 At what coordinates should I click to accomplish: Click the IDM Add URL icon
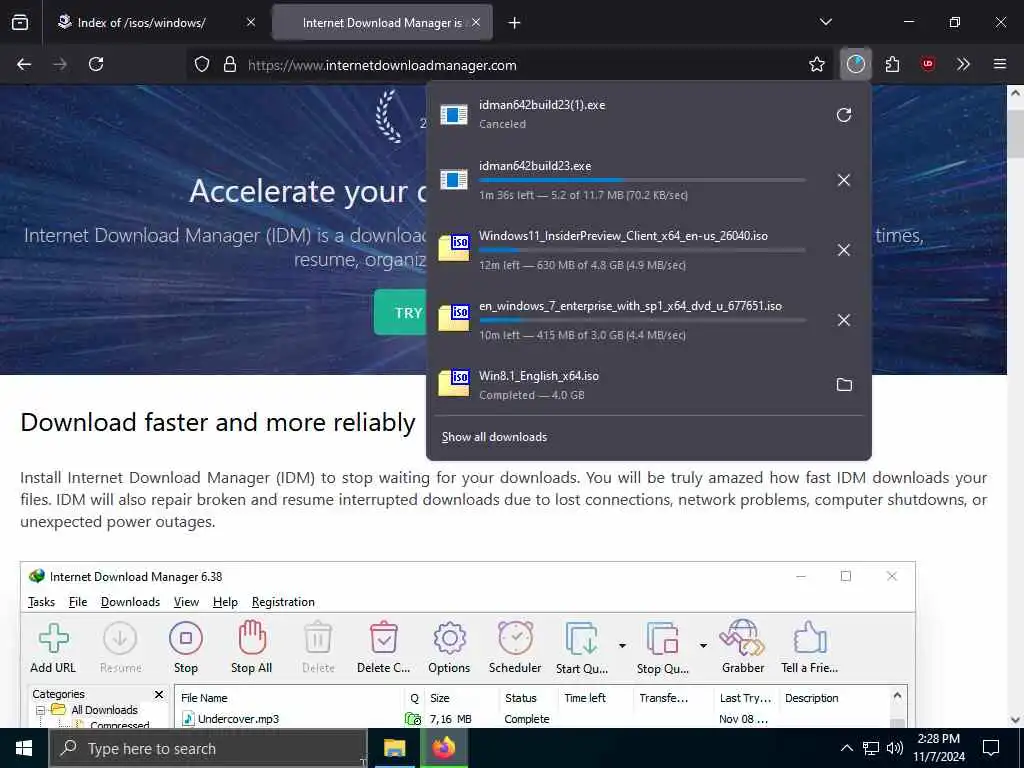tap(53, 647)
